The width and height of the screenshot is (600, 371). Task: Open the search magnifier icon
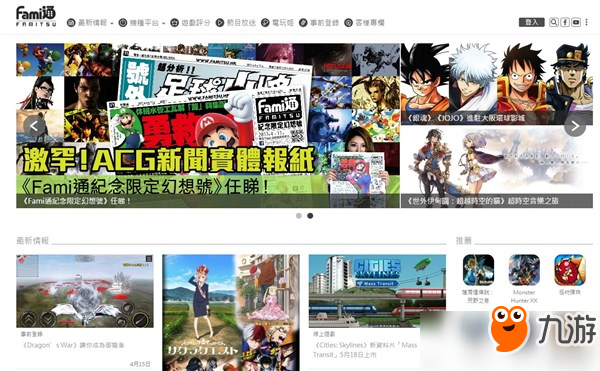(553, 22)
